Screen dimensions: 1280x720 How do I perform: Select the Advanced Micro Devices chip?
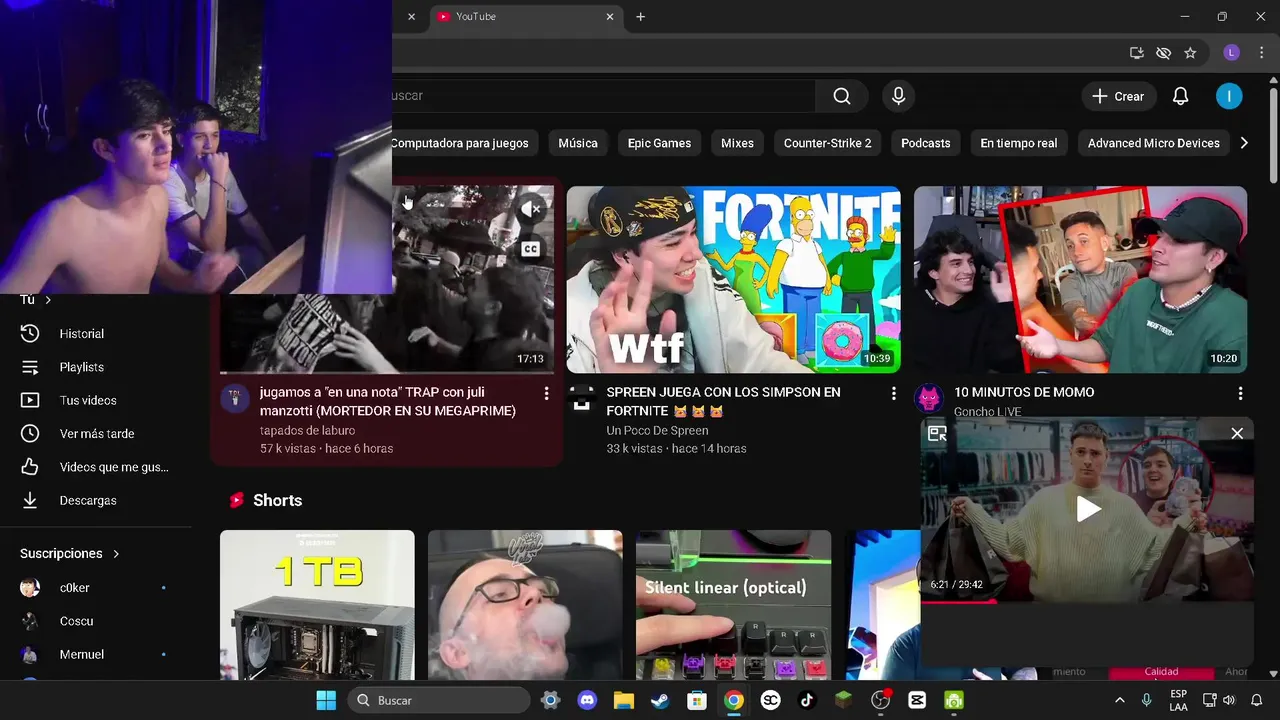[1153, 143]
